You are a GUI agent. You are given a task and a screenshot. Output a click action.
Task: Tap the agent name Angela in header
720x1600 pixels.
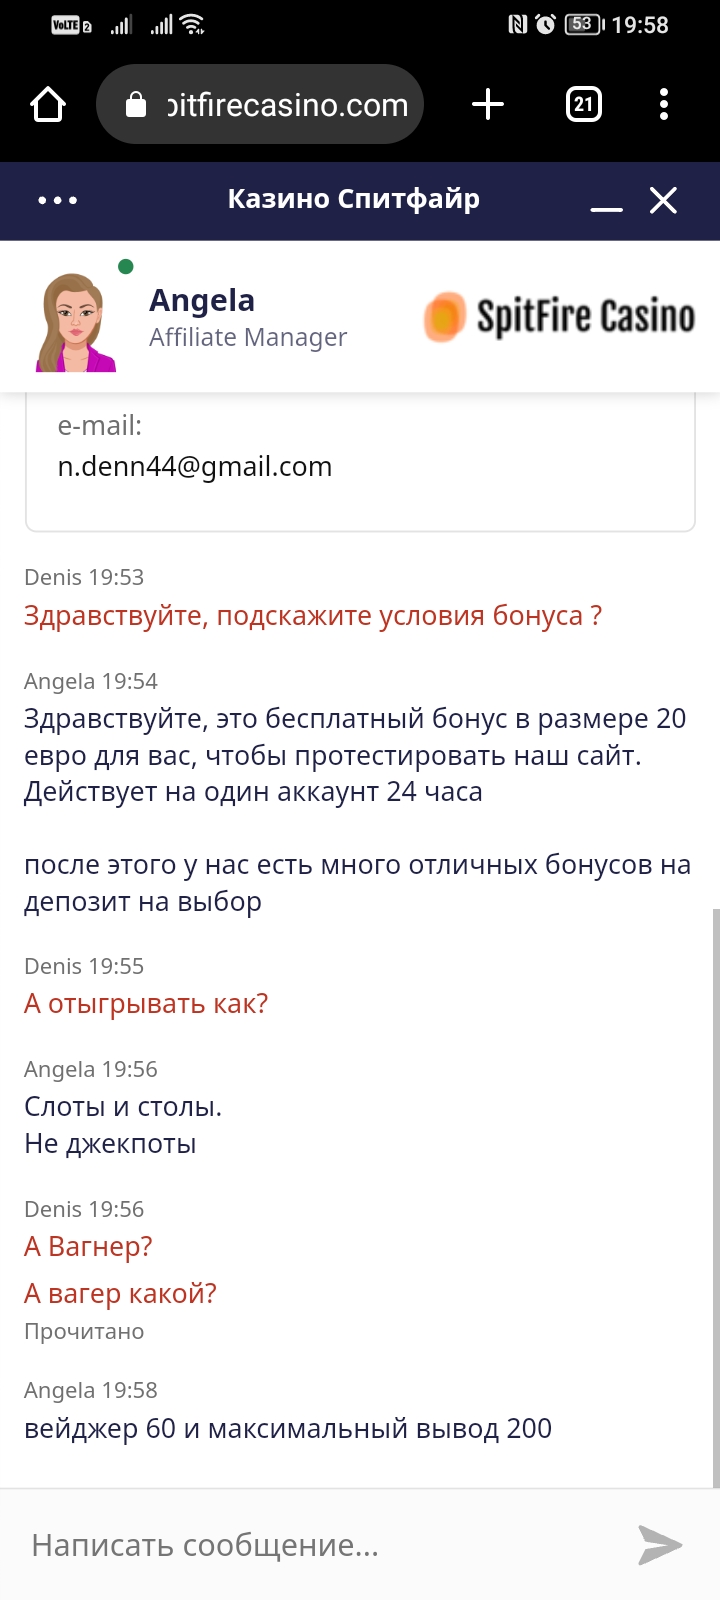tap(202, 300)
